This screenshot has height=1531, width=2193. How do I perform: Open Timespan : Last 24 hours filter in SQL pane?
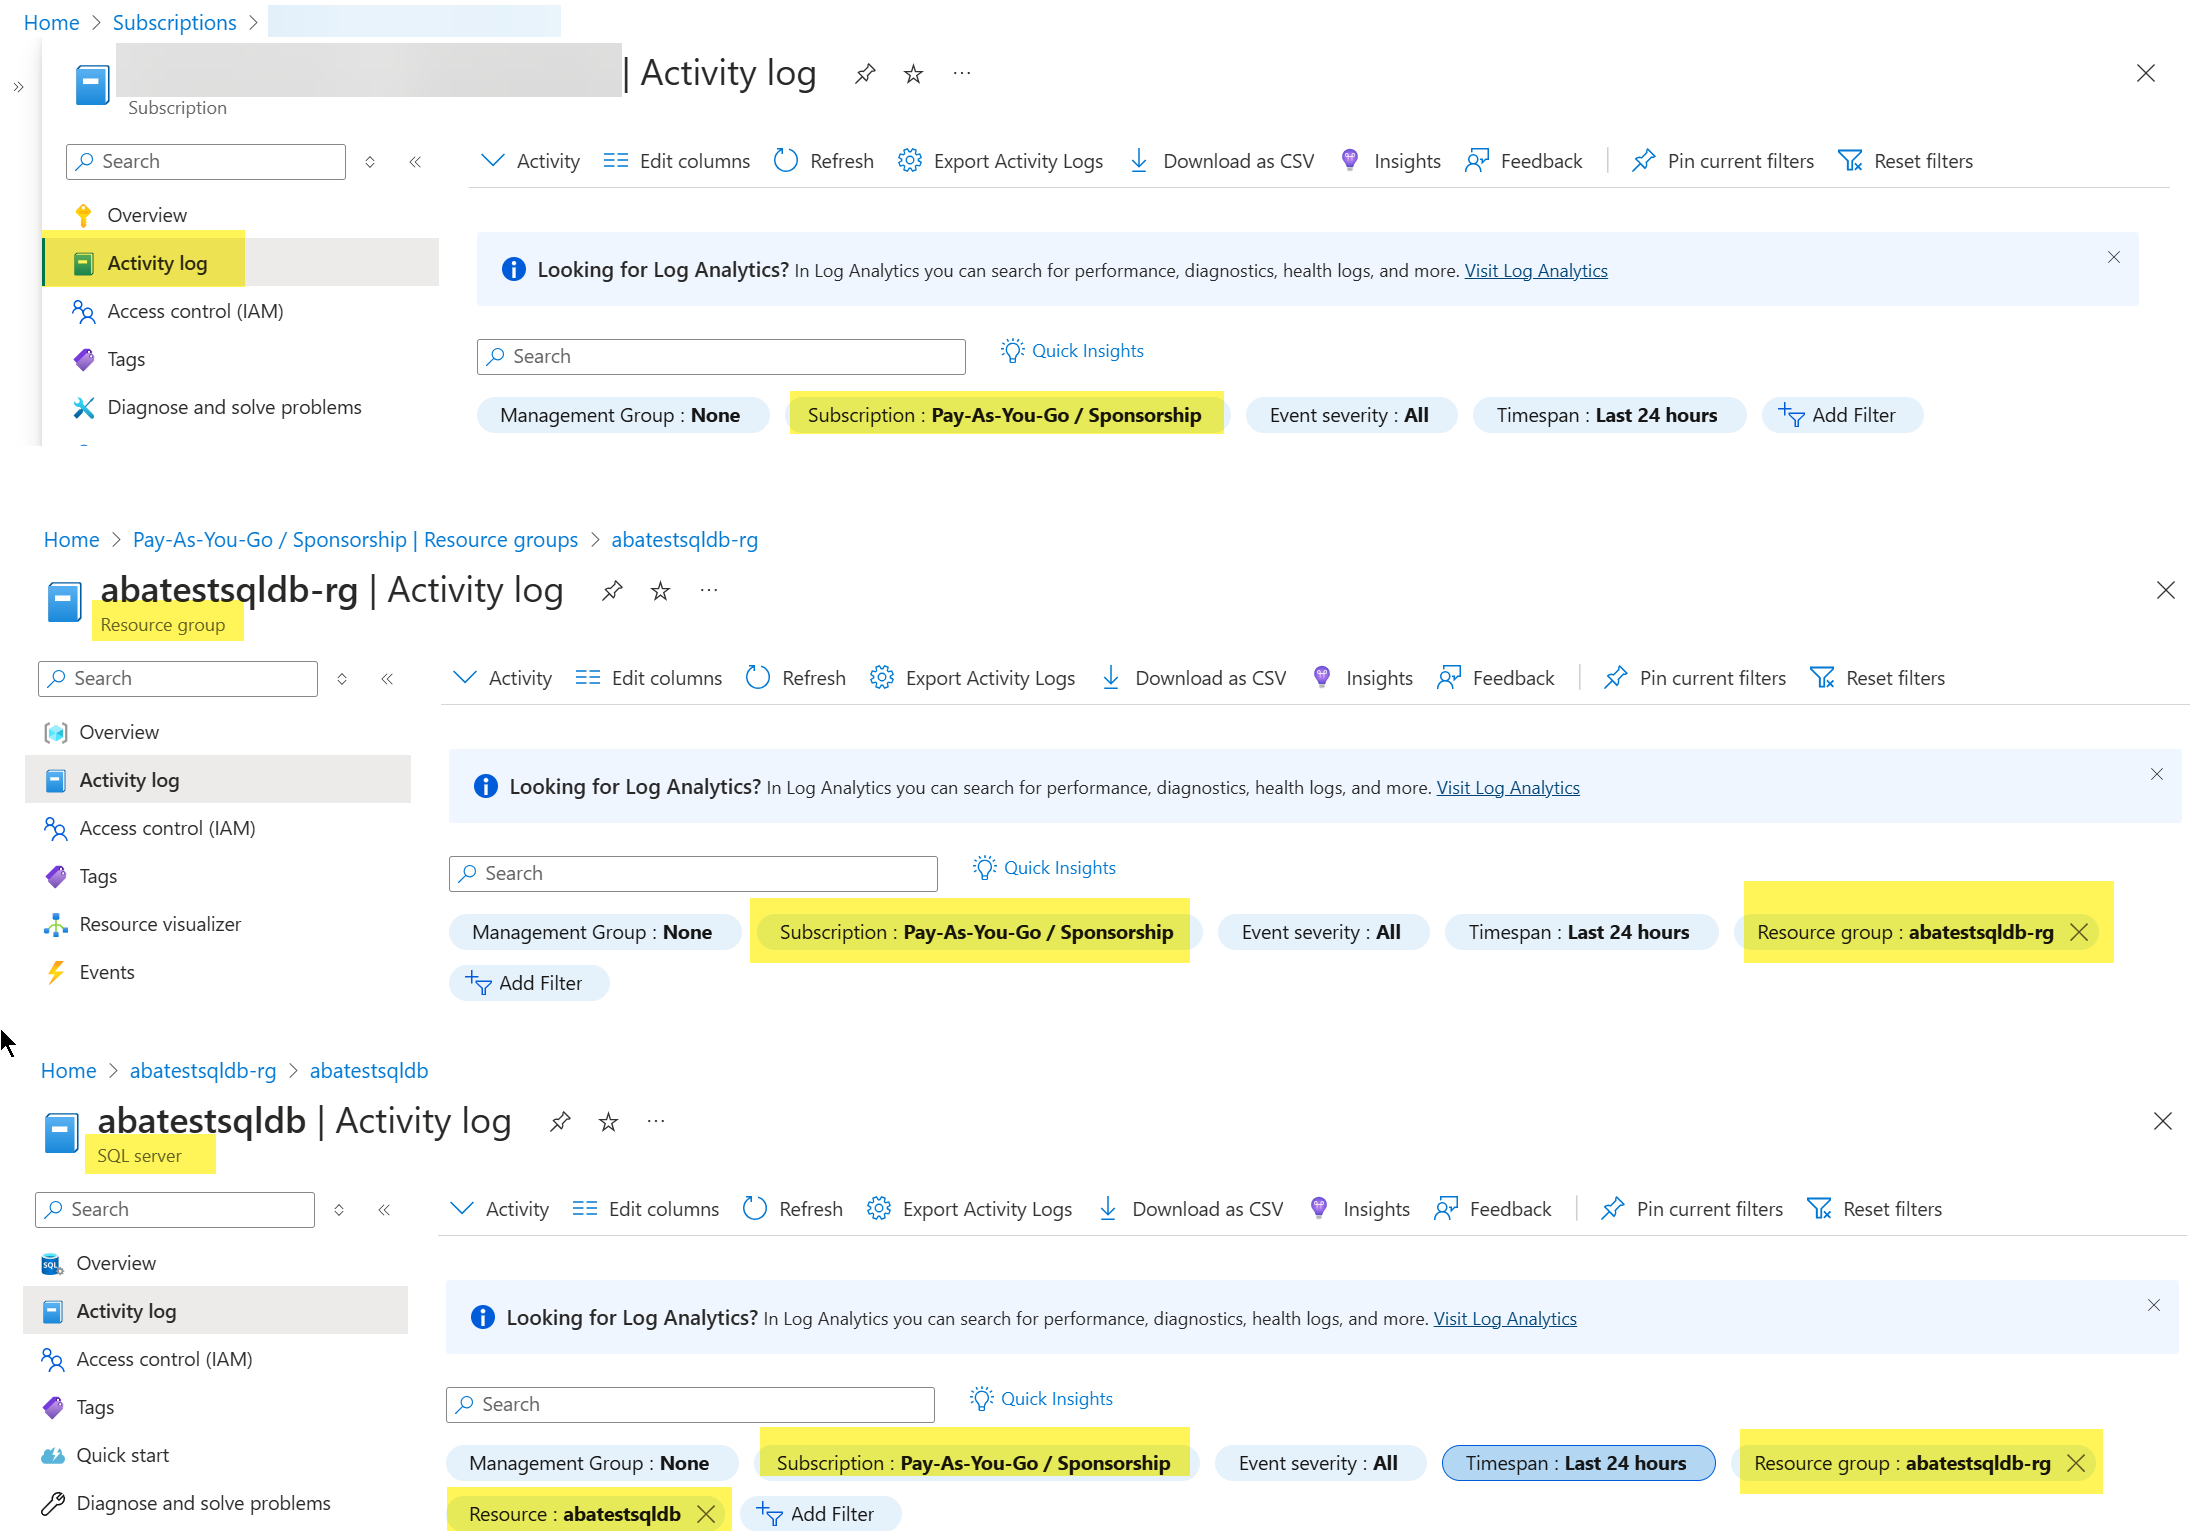(1577, 1463)
